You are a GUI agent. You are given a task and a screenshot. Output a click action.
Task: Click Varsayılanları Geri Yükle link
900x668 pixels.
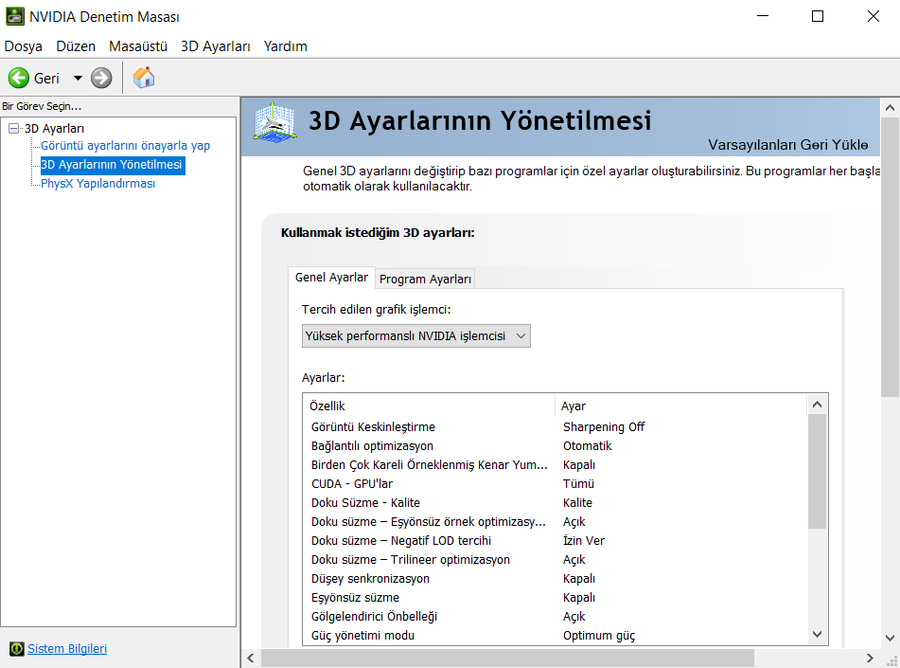tap(788, 145)
